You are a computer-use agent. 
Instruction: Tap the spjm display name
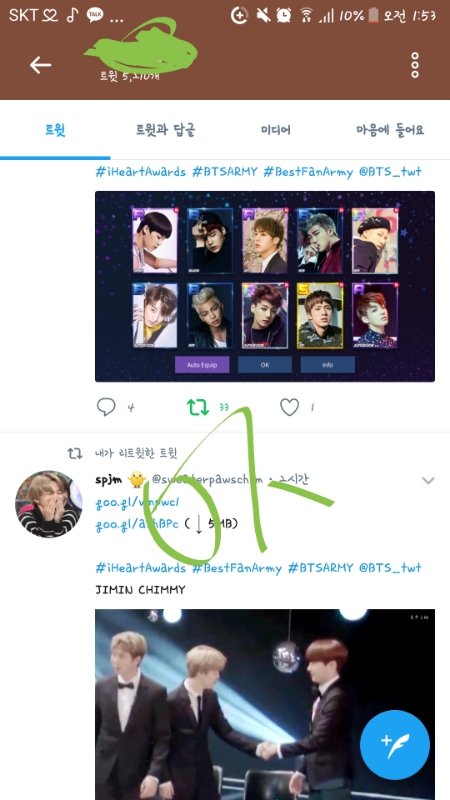coord(108,480)
